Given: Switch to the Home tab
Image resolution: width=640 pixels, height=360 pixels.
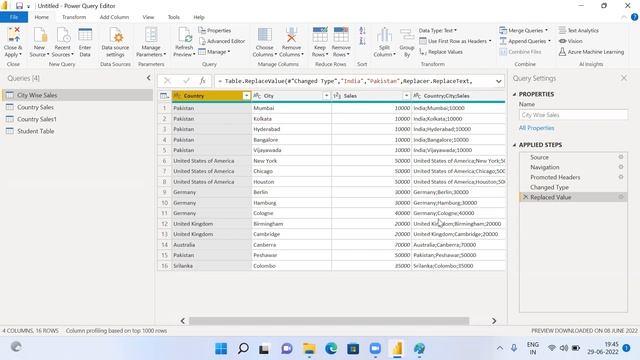Looking at the screenshot, I should pyautogui.click(x=41, y=17).
